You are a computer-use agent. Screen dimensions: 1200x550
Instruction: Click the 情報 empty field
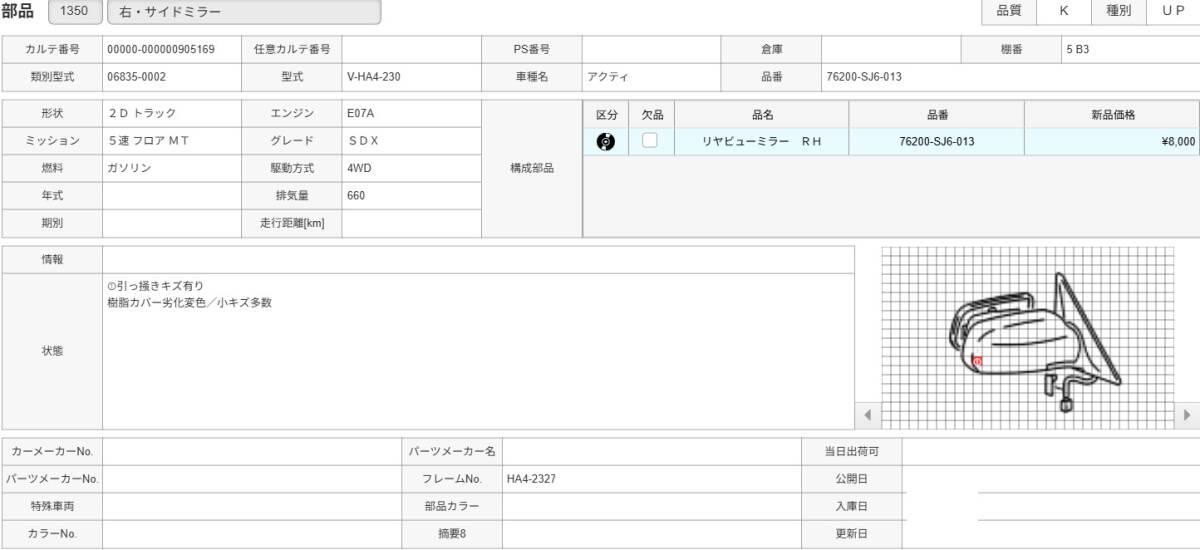478,259
